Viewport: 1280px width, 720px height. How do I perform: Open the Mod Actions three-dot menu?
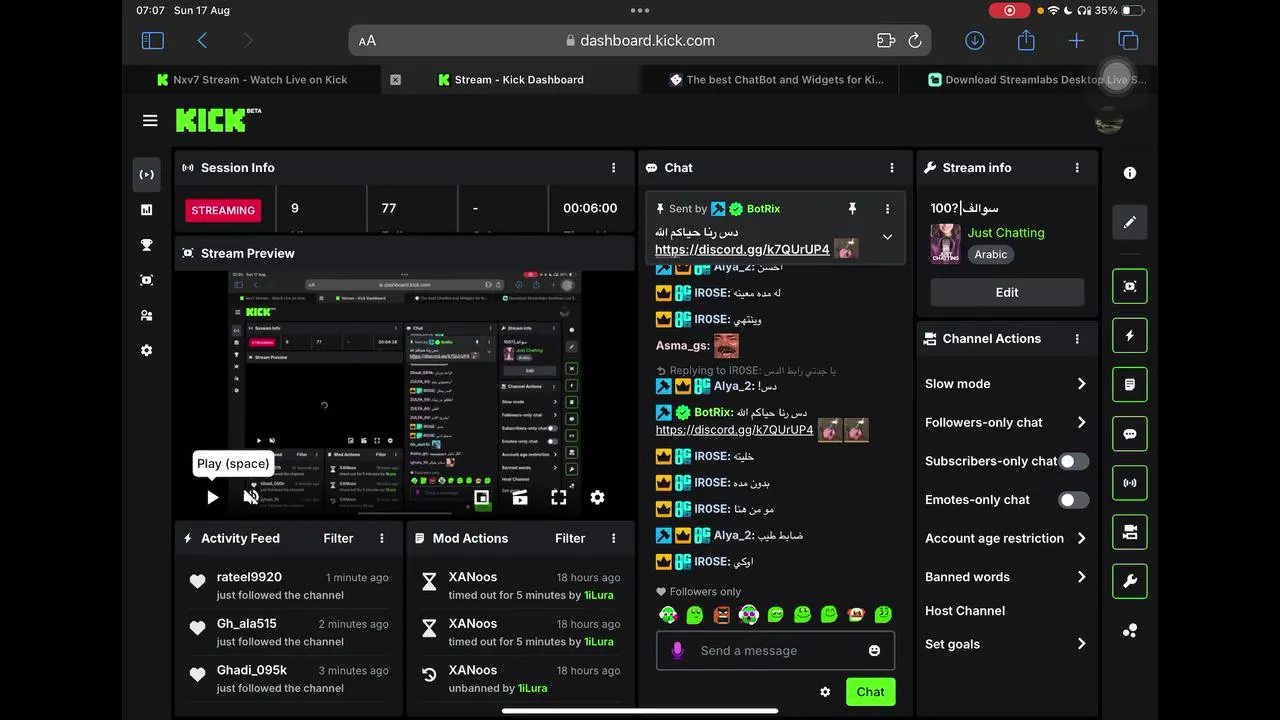613,538
